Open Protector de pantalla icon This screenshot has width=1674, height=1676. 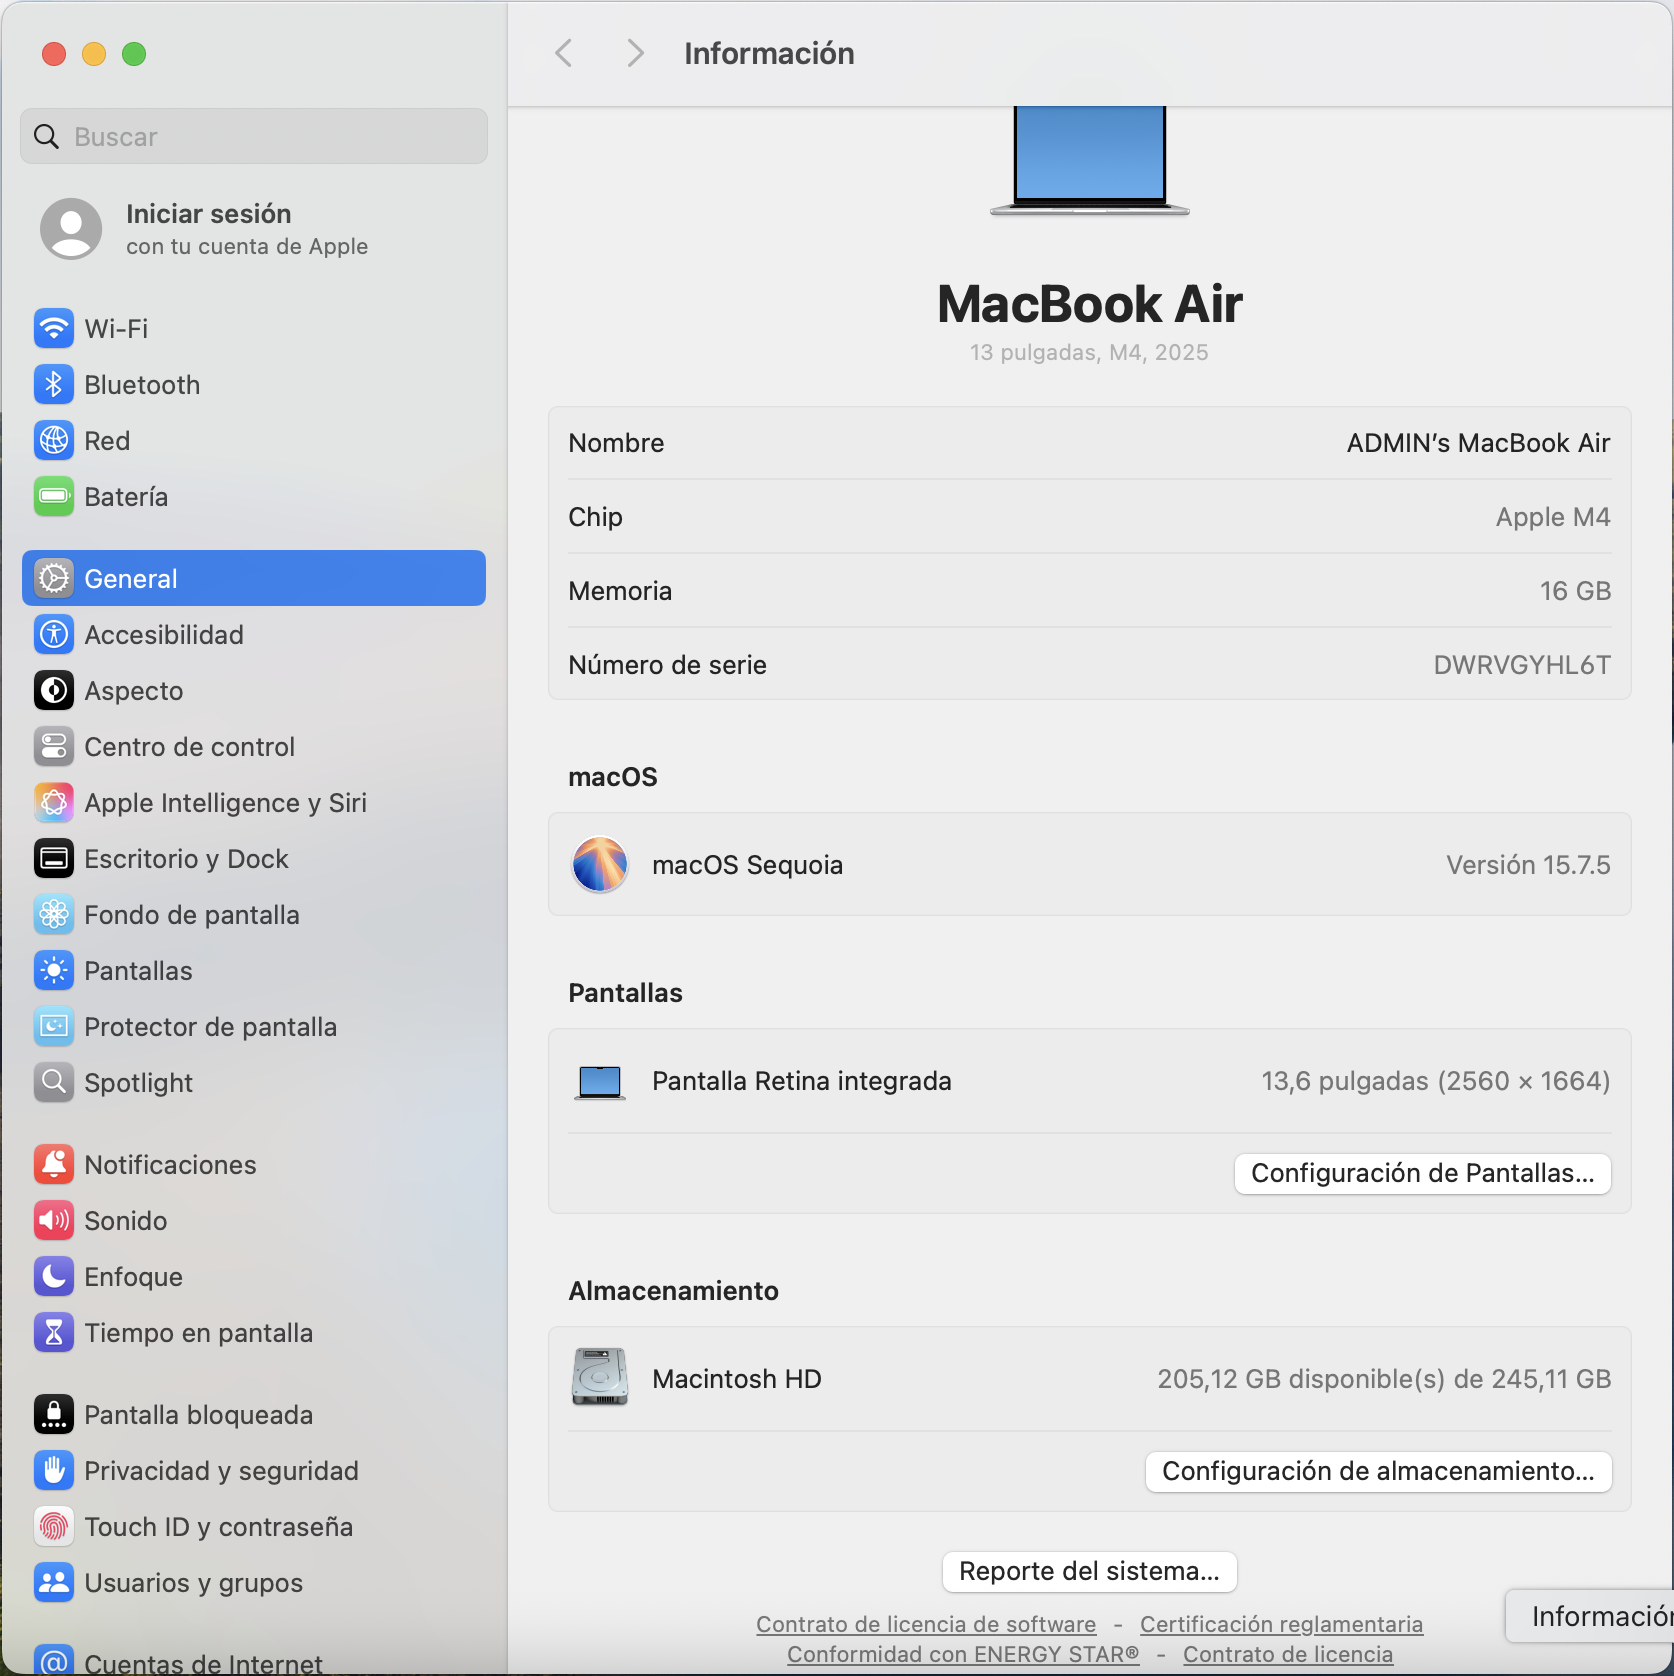[x=54, y=1026]
